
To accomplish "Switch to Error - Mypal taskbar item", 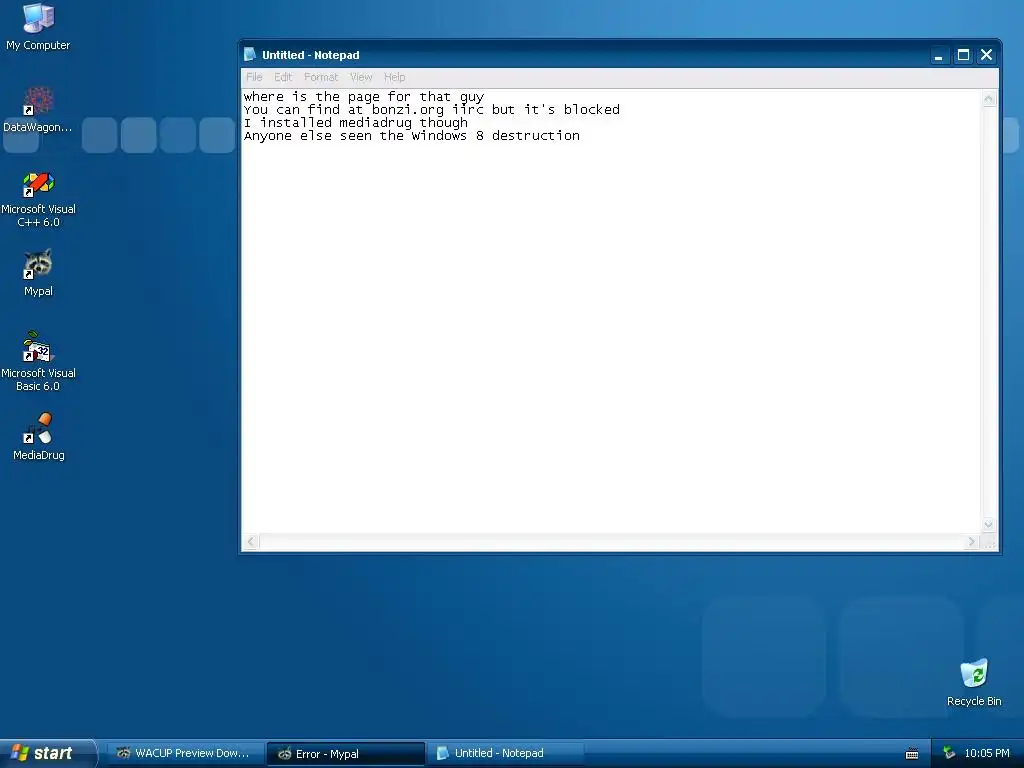I will 345,754.
